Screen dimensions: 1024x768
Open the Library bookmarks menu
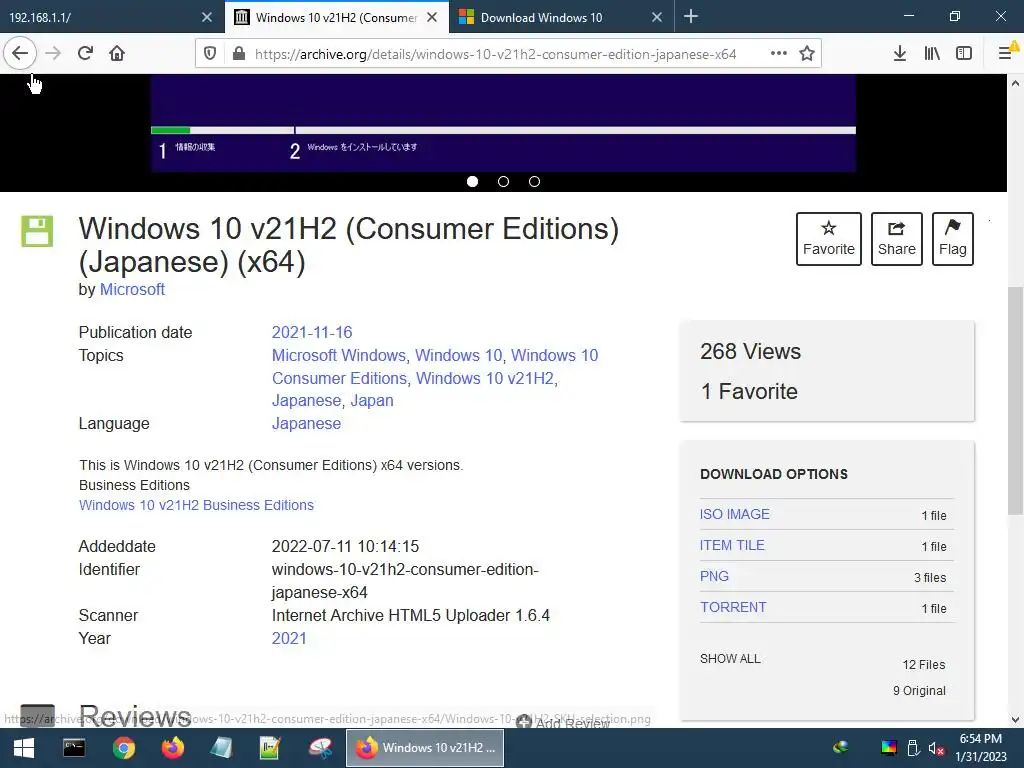(x=932, y=54)
